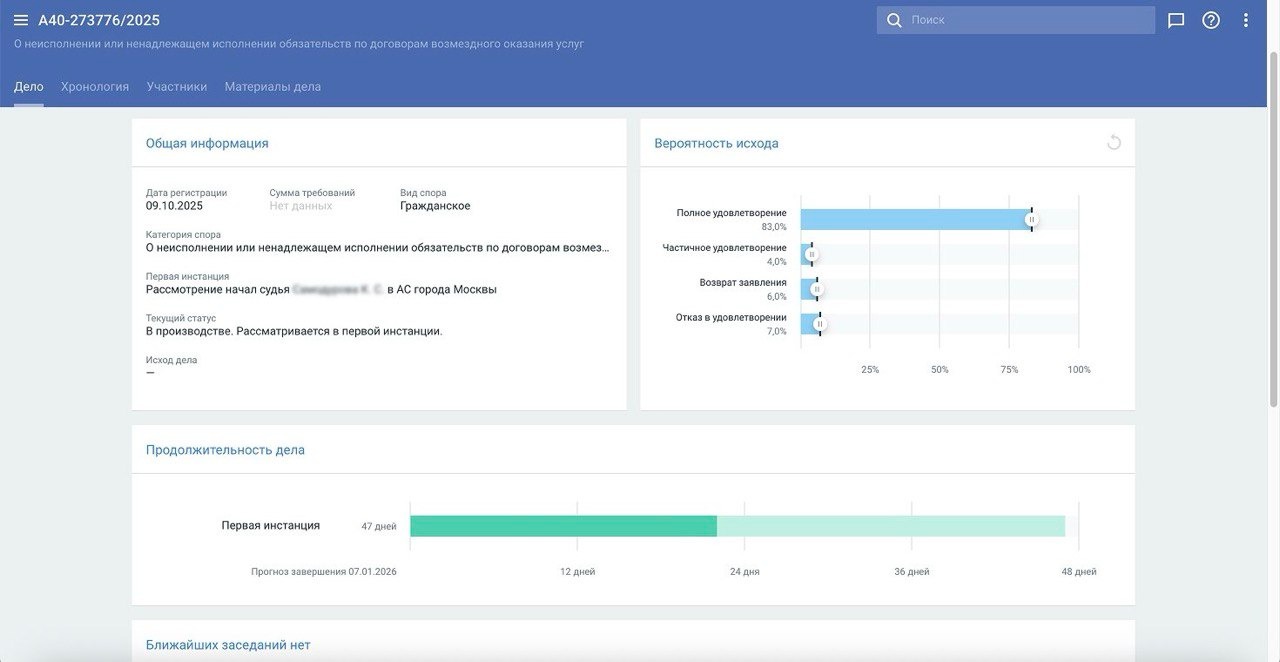1280x662 pixels.
Task: Open the Материалы дела tab
Action: click(273, 87)
